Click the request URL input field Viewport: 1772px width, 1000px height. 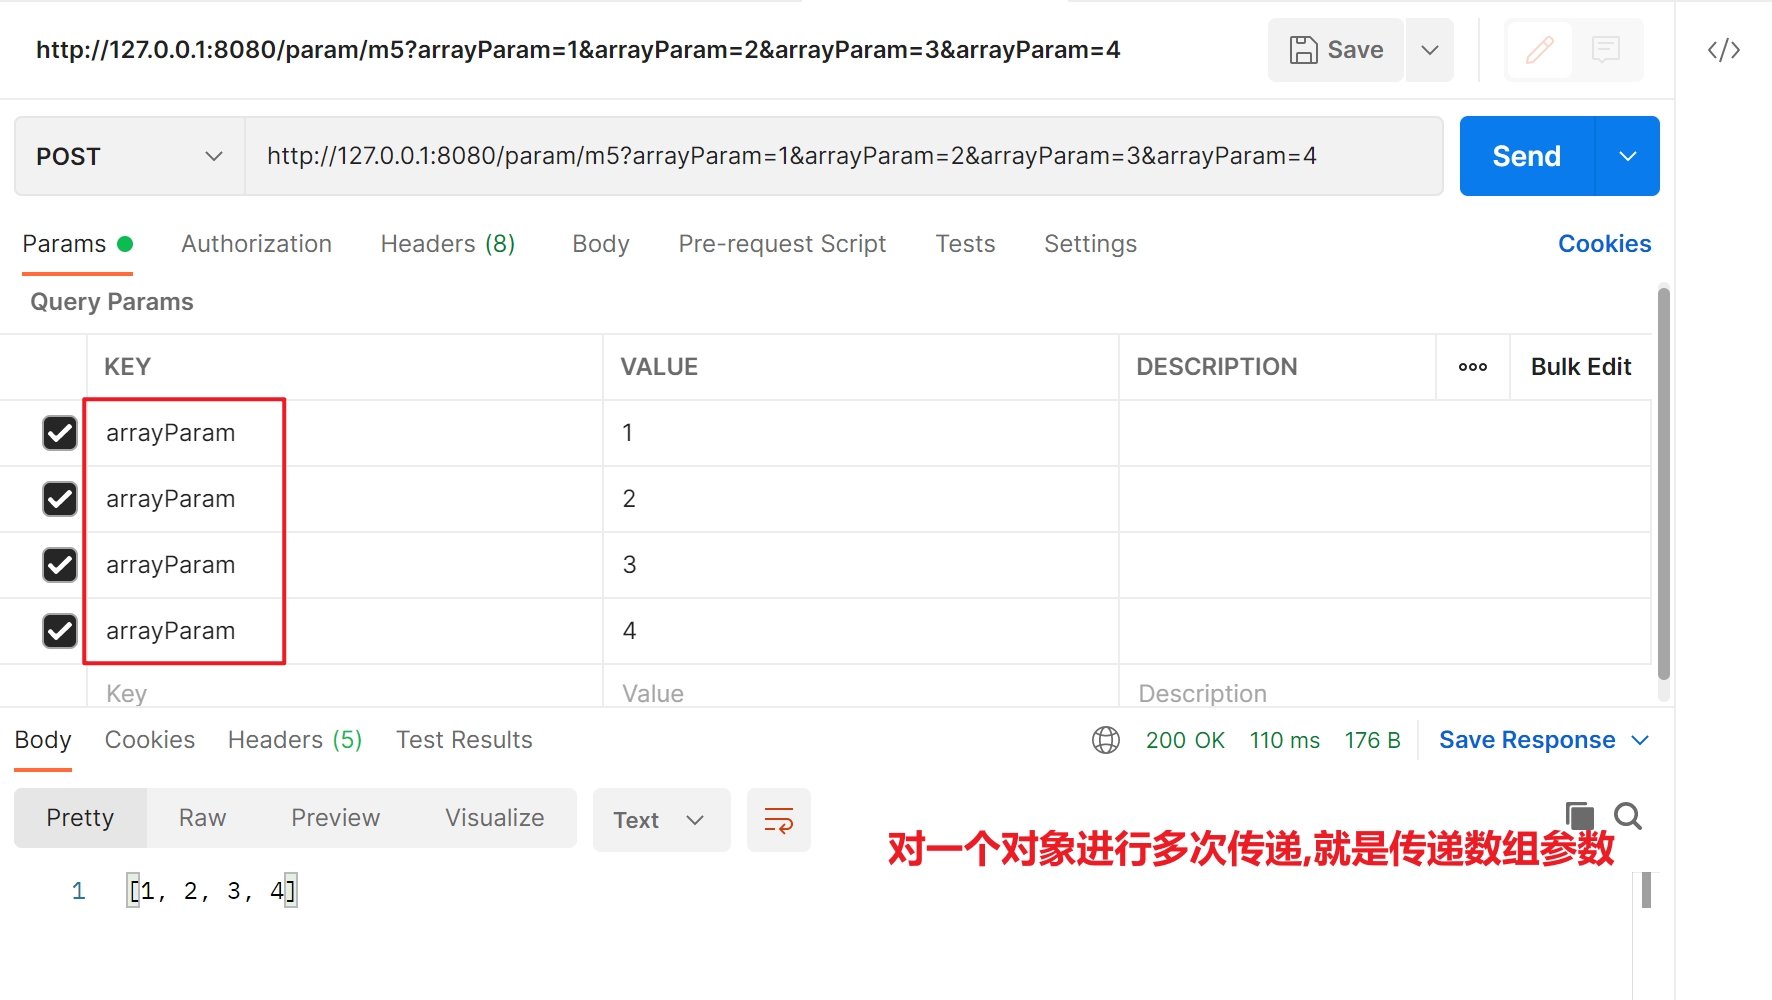tap(844, 156)
